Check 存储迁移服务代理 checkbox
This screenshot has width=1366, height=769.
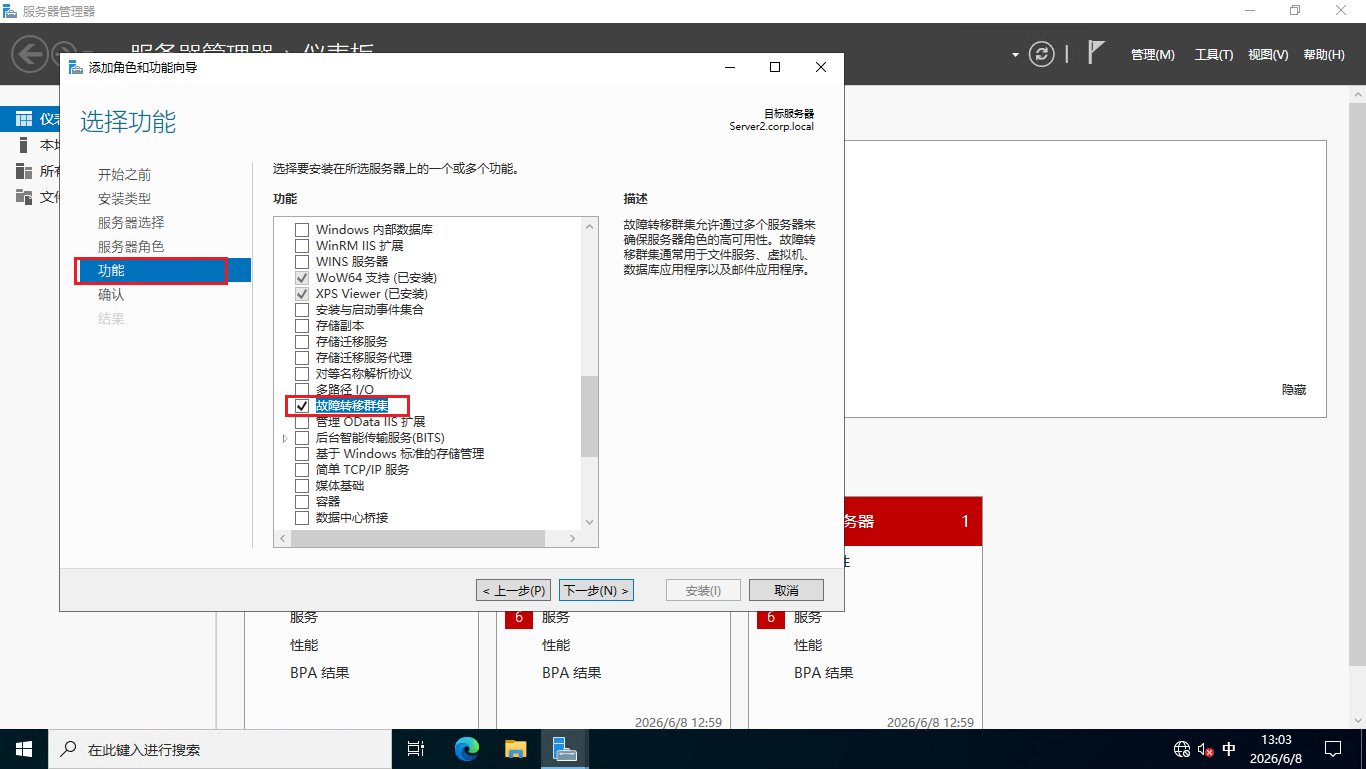pos(302,358)
